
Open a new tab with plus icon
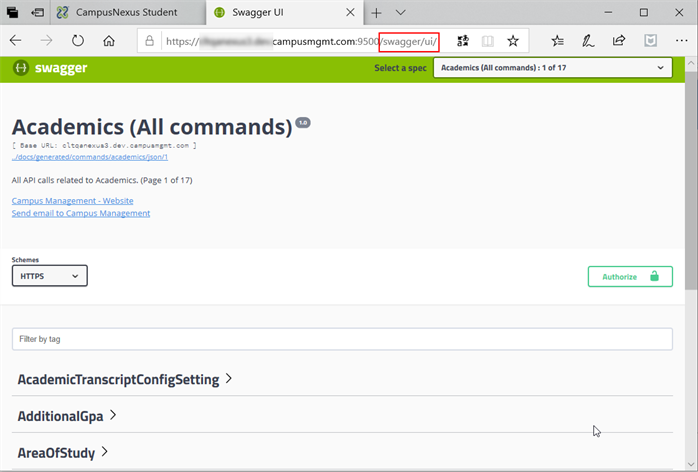(376, 13)
